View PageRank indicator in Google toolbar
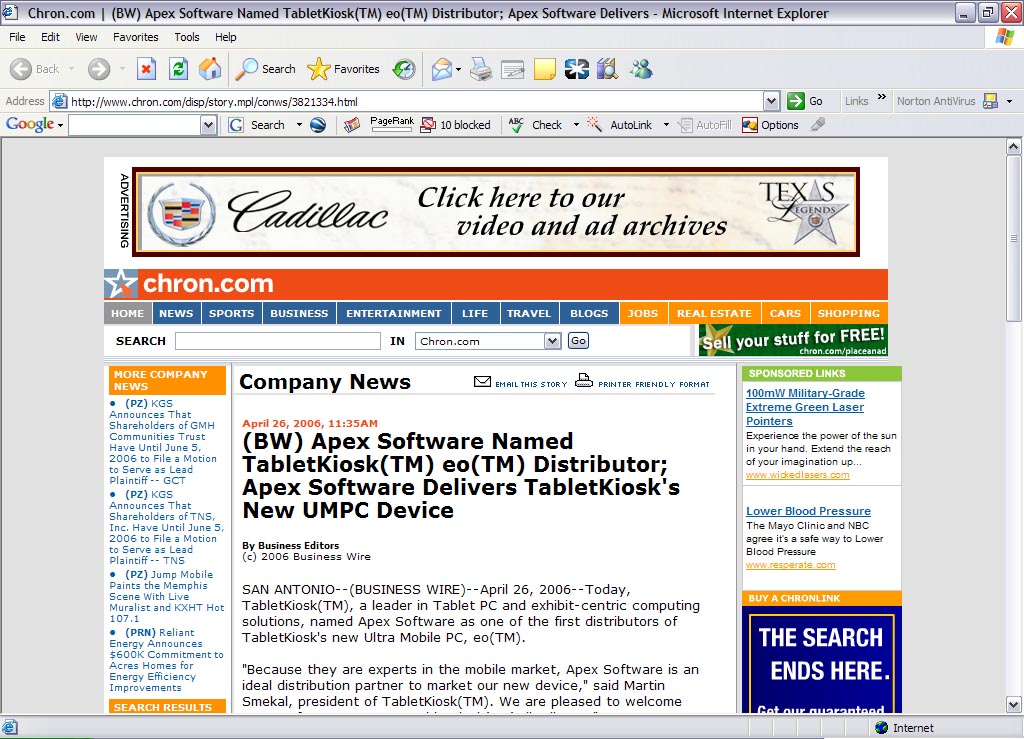Image resolution: width=1024 pixels, height=739 pixels. [x=392, y=124]
